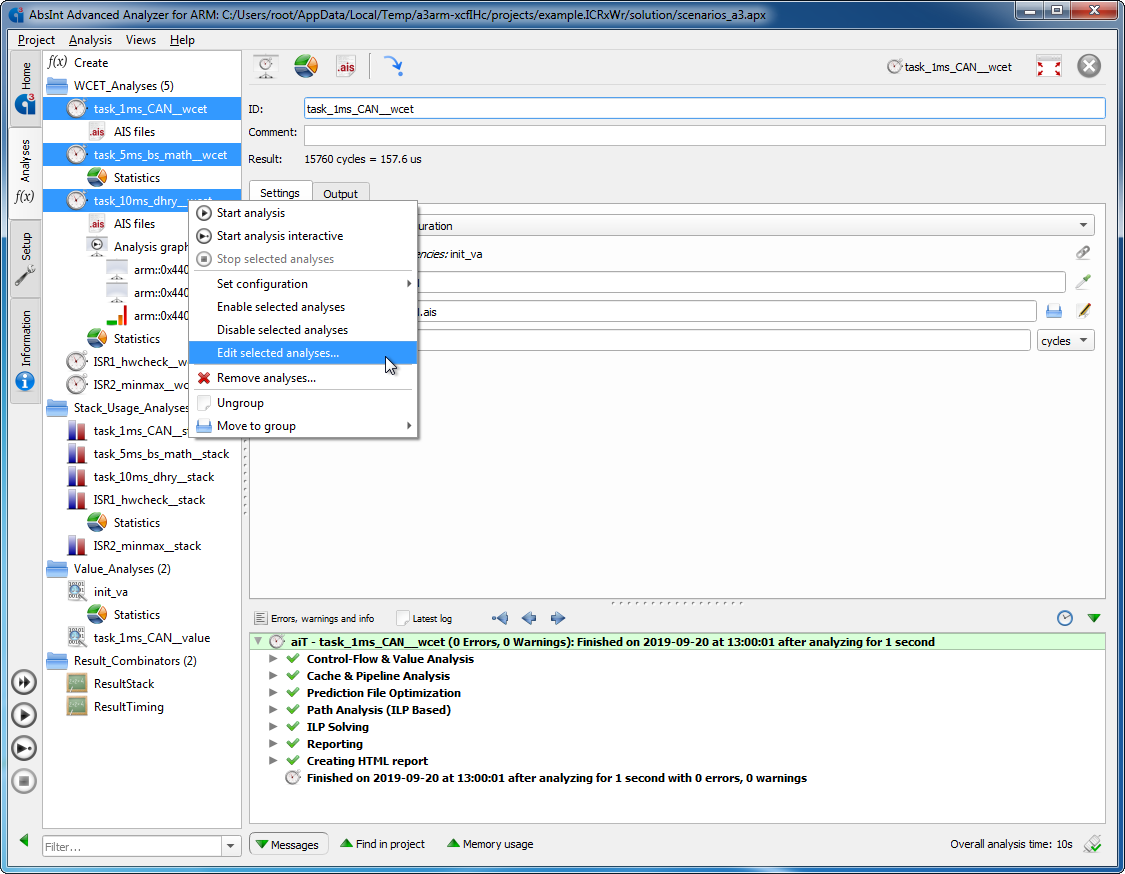Choose Edit selected analyses...
This screenshot has height=874, width=1125.
click(303, 353)
